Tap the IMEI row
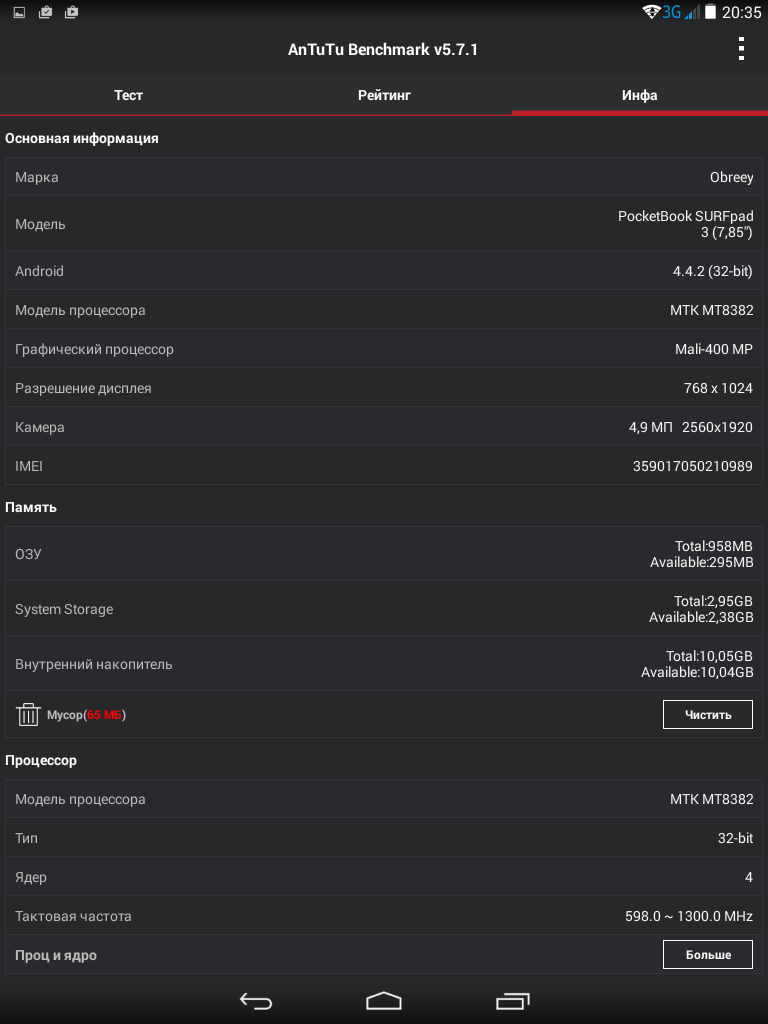 point(384,466)
